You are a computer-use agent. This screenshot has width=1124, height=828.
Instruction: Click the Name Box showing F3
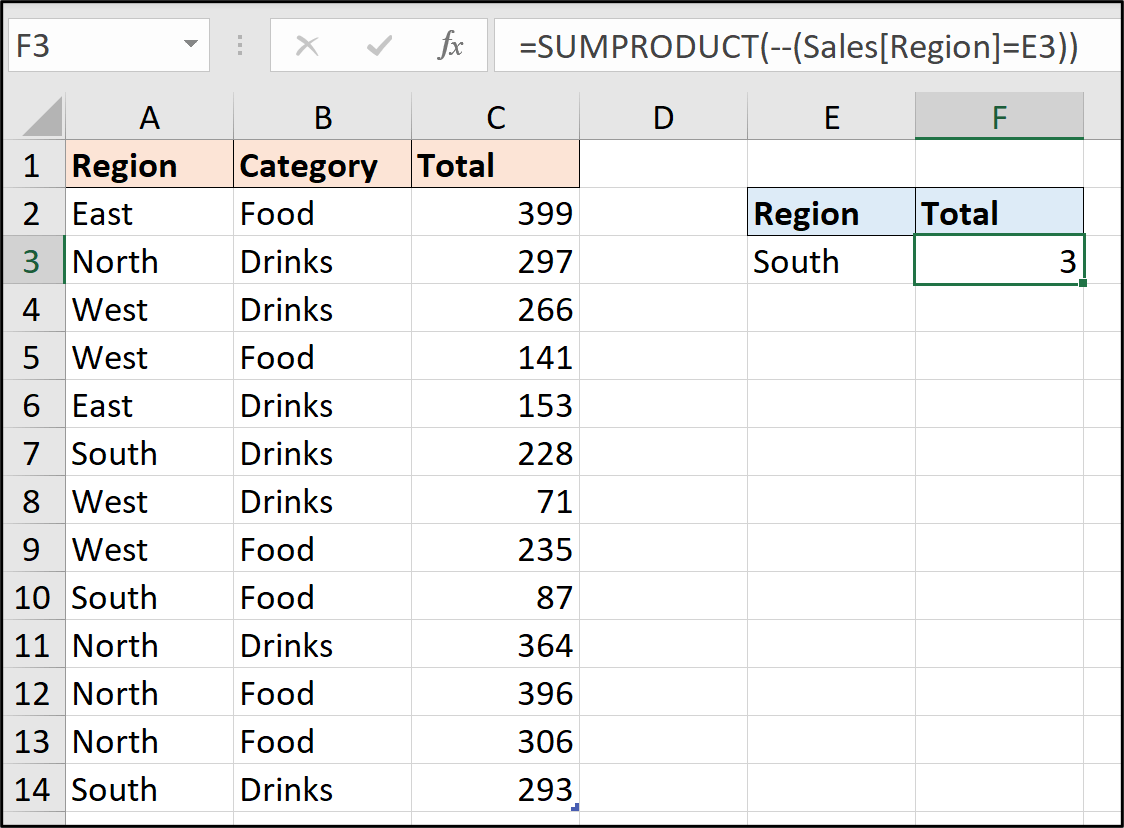100,45
